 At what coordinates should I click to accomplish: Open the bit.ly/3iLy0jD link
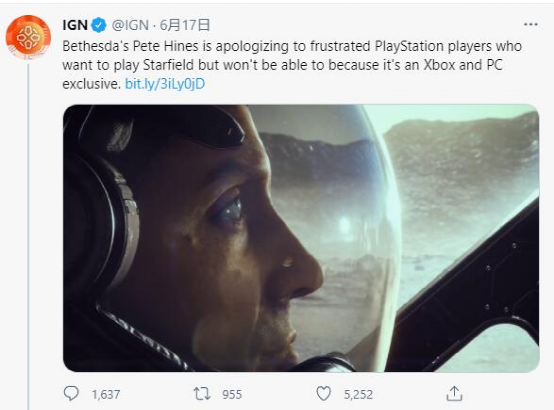pyautogui.click(x=165, y=84)
